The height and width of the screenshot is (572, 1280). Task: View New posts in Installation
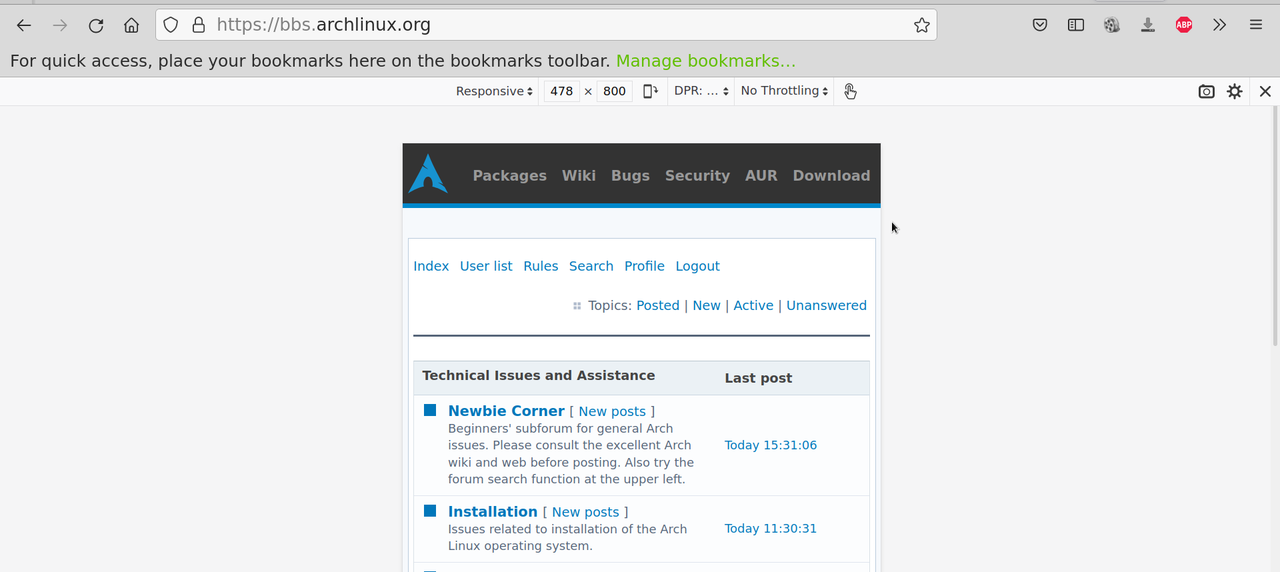(x=586, y=512)
